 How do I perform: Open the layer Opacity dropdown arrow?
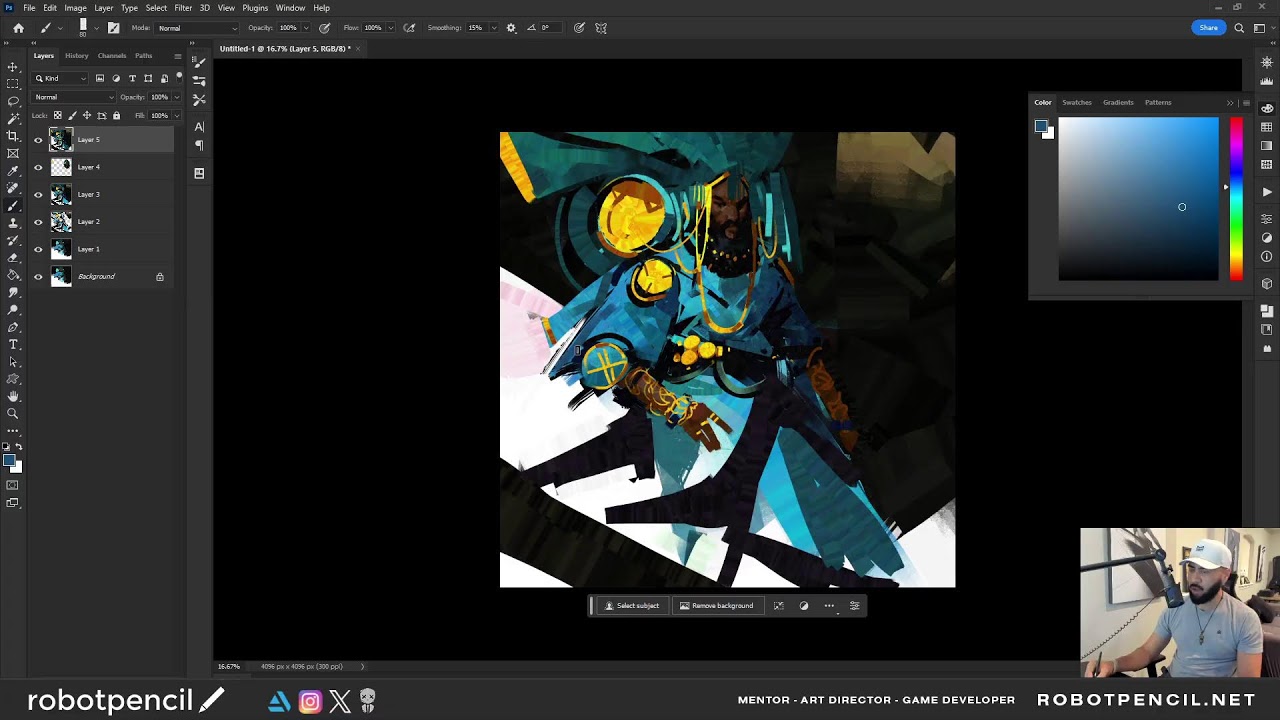point(176,97)
